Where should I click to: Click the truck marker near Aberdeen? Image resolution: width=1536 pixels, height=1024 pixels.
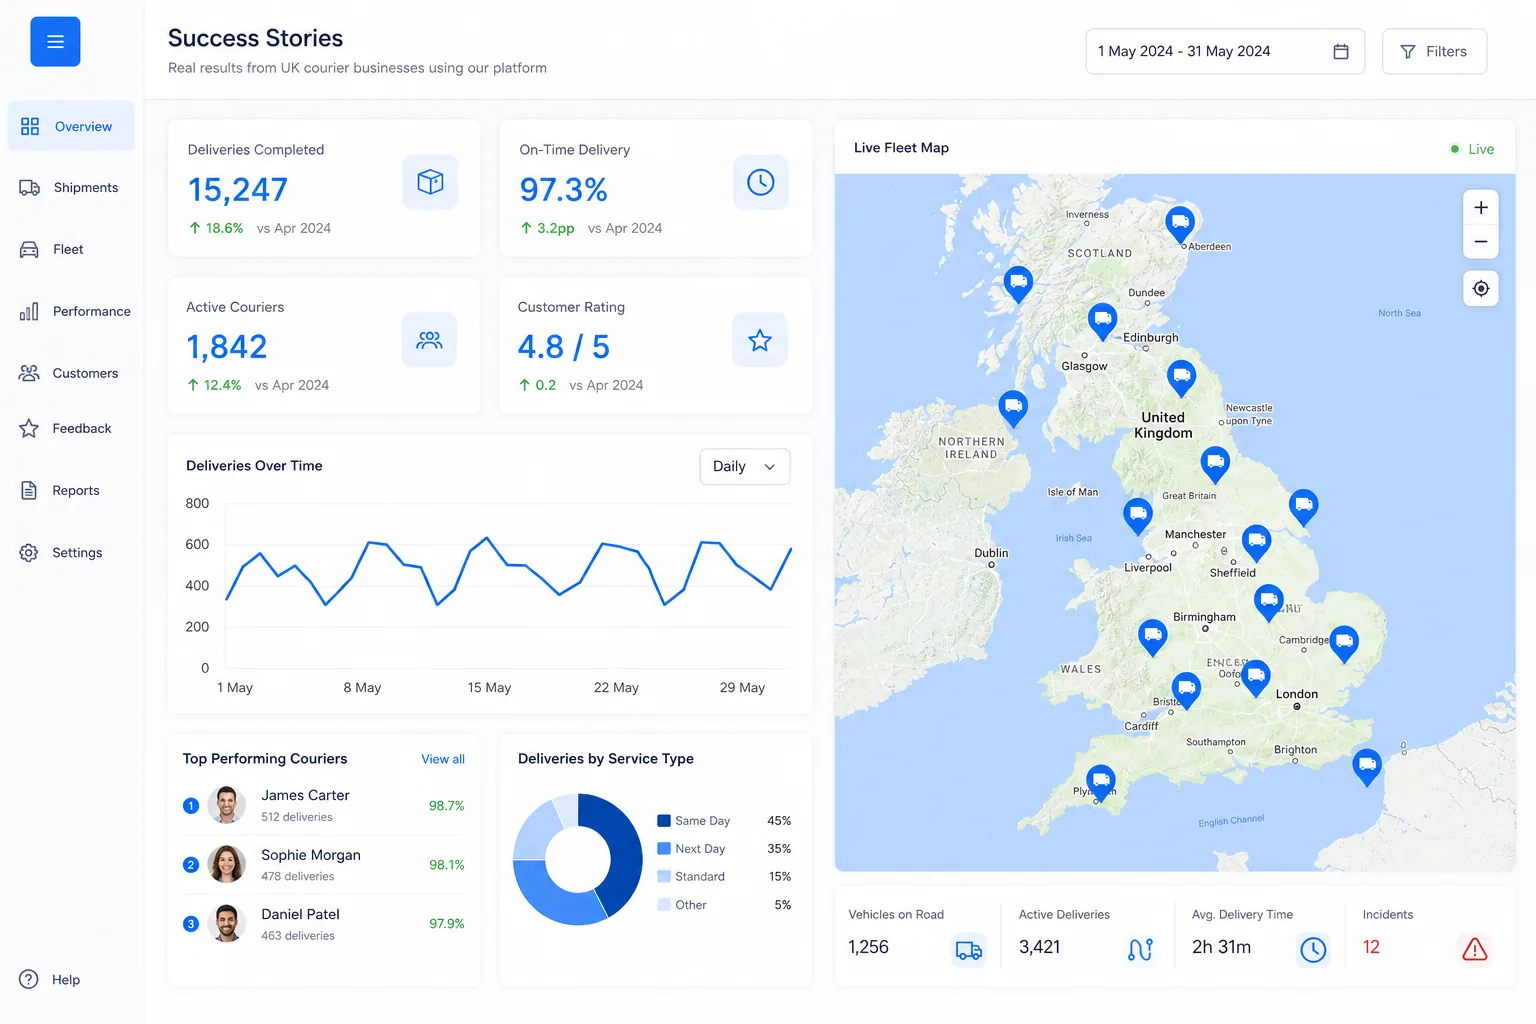[x=1180, y=223]
